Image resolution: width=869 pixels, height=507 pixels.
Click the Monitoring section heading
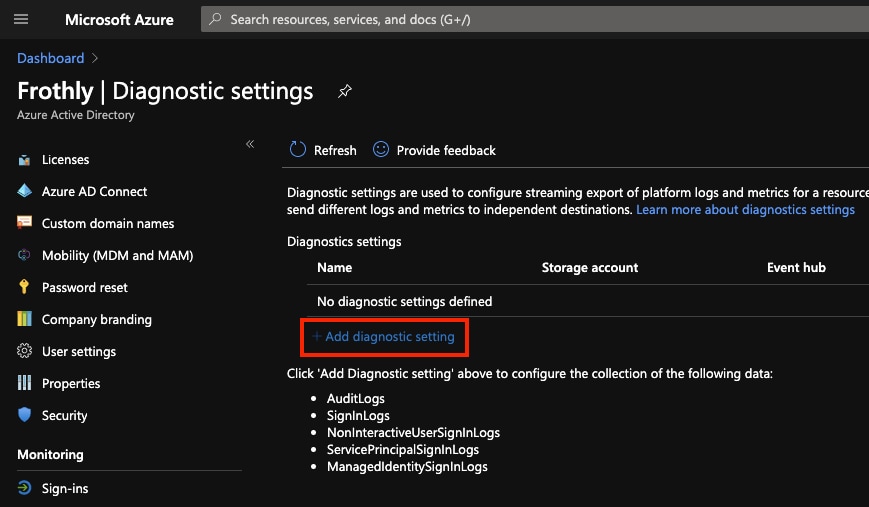pos(50,455)
